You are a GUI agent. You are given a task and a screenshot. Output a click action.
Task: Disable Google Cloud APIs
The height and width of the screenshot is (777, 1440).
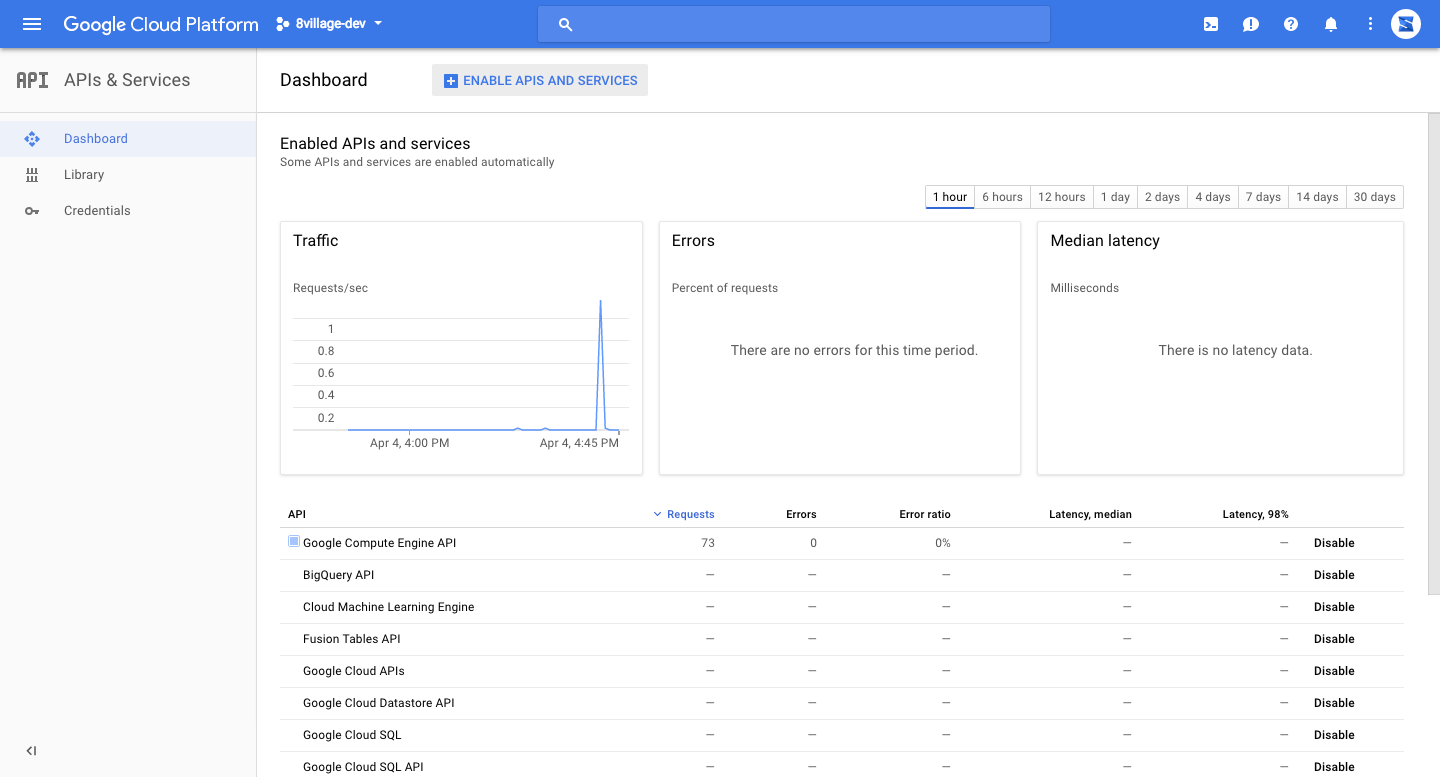[x=1334, y=671]
